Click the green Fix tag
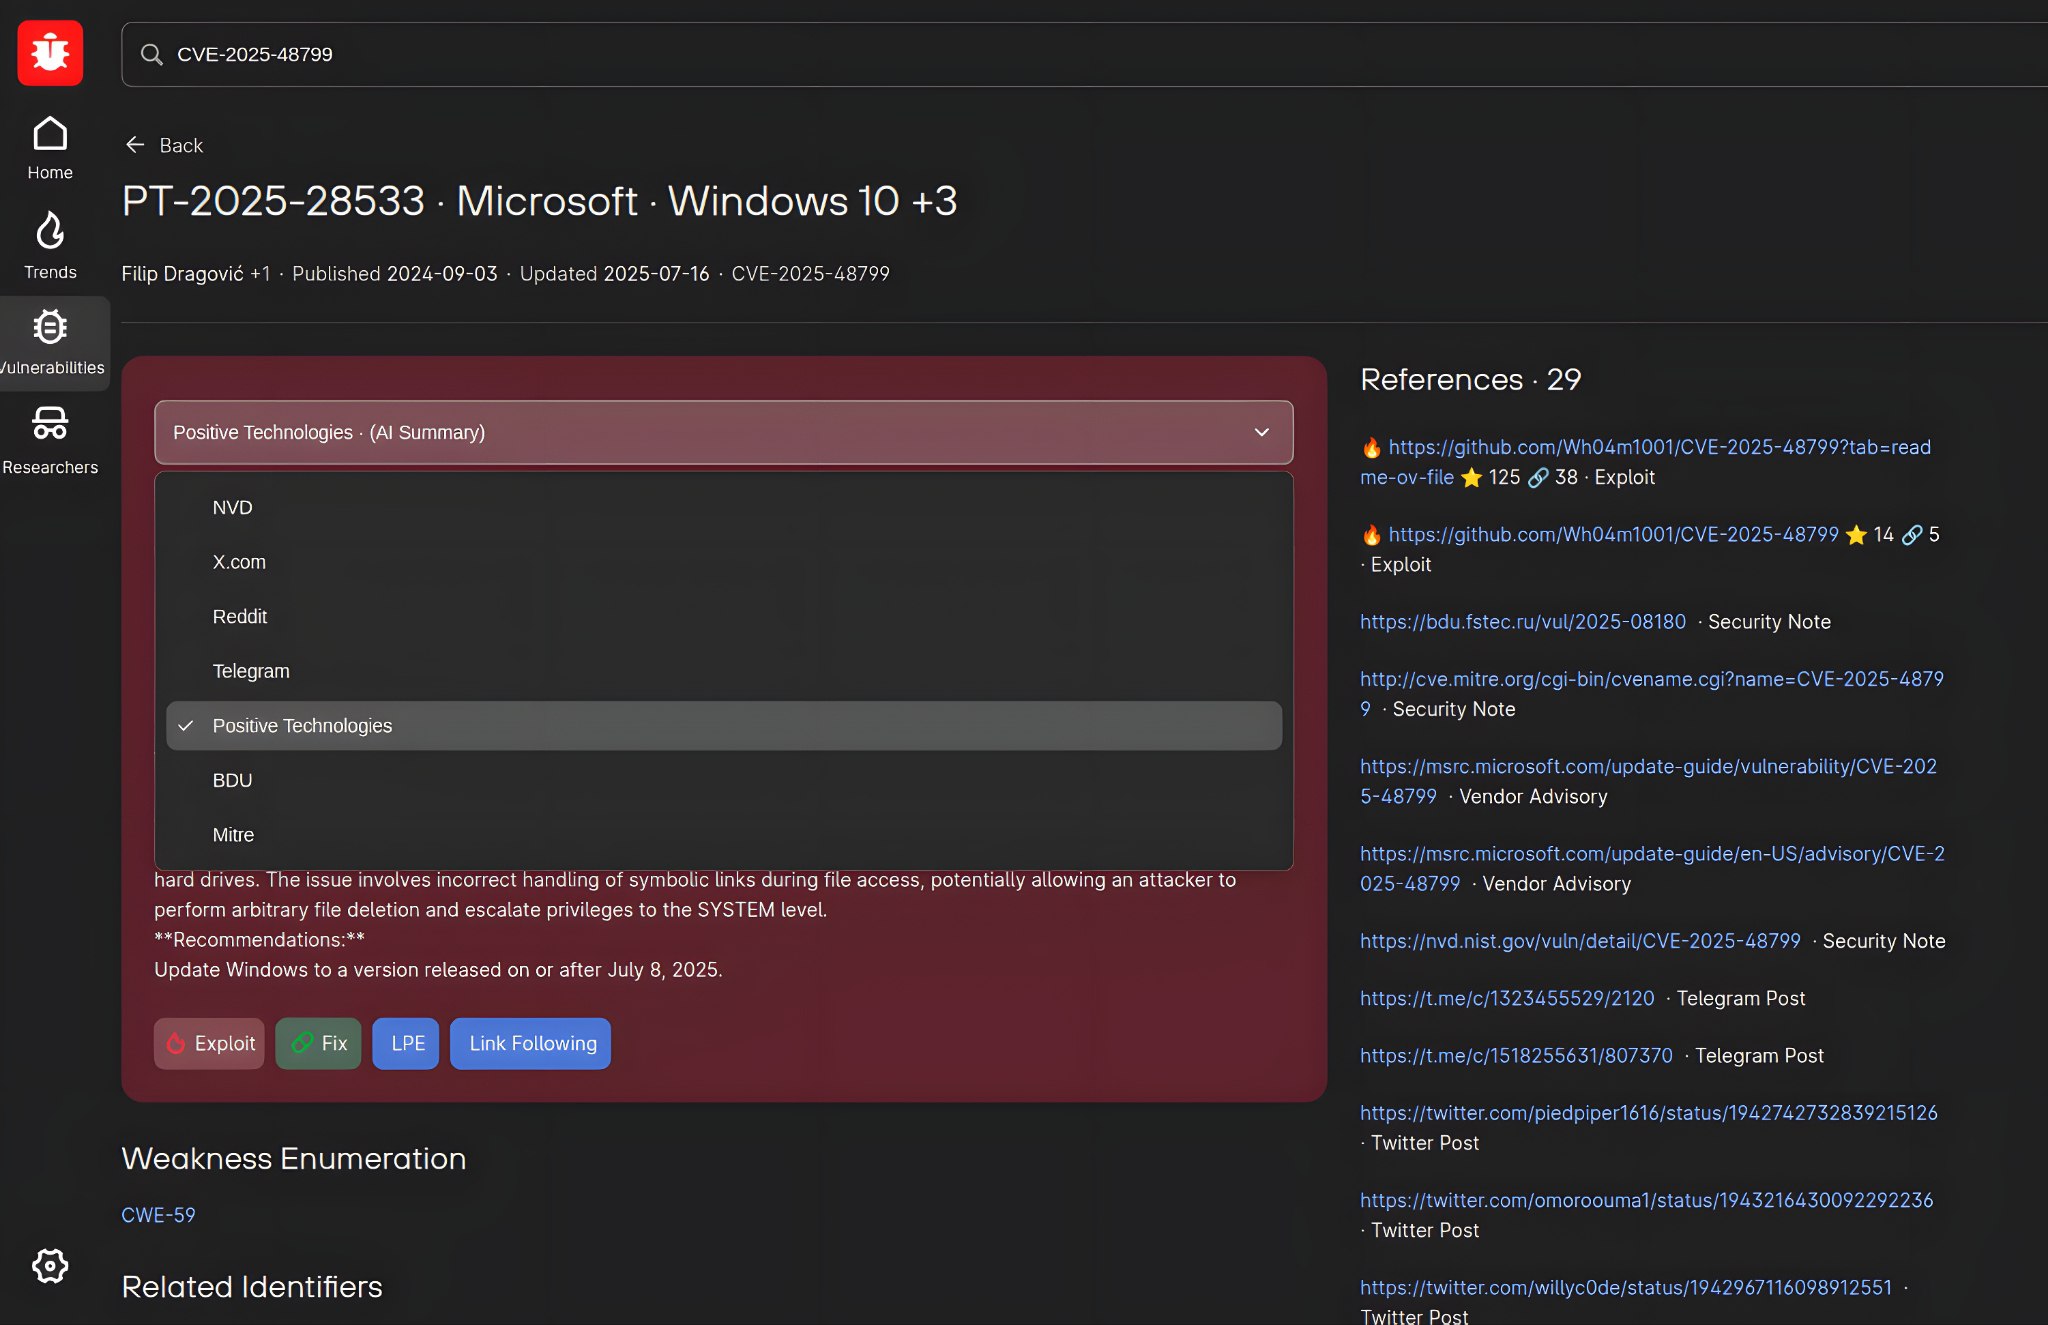2048x1325 pixels. point(318,1043)
